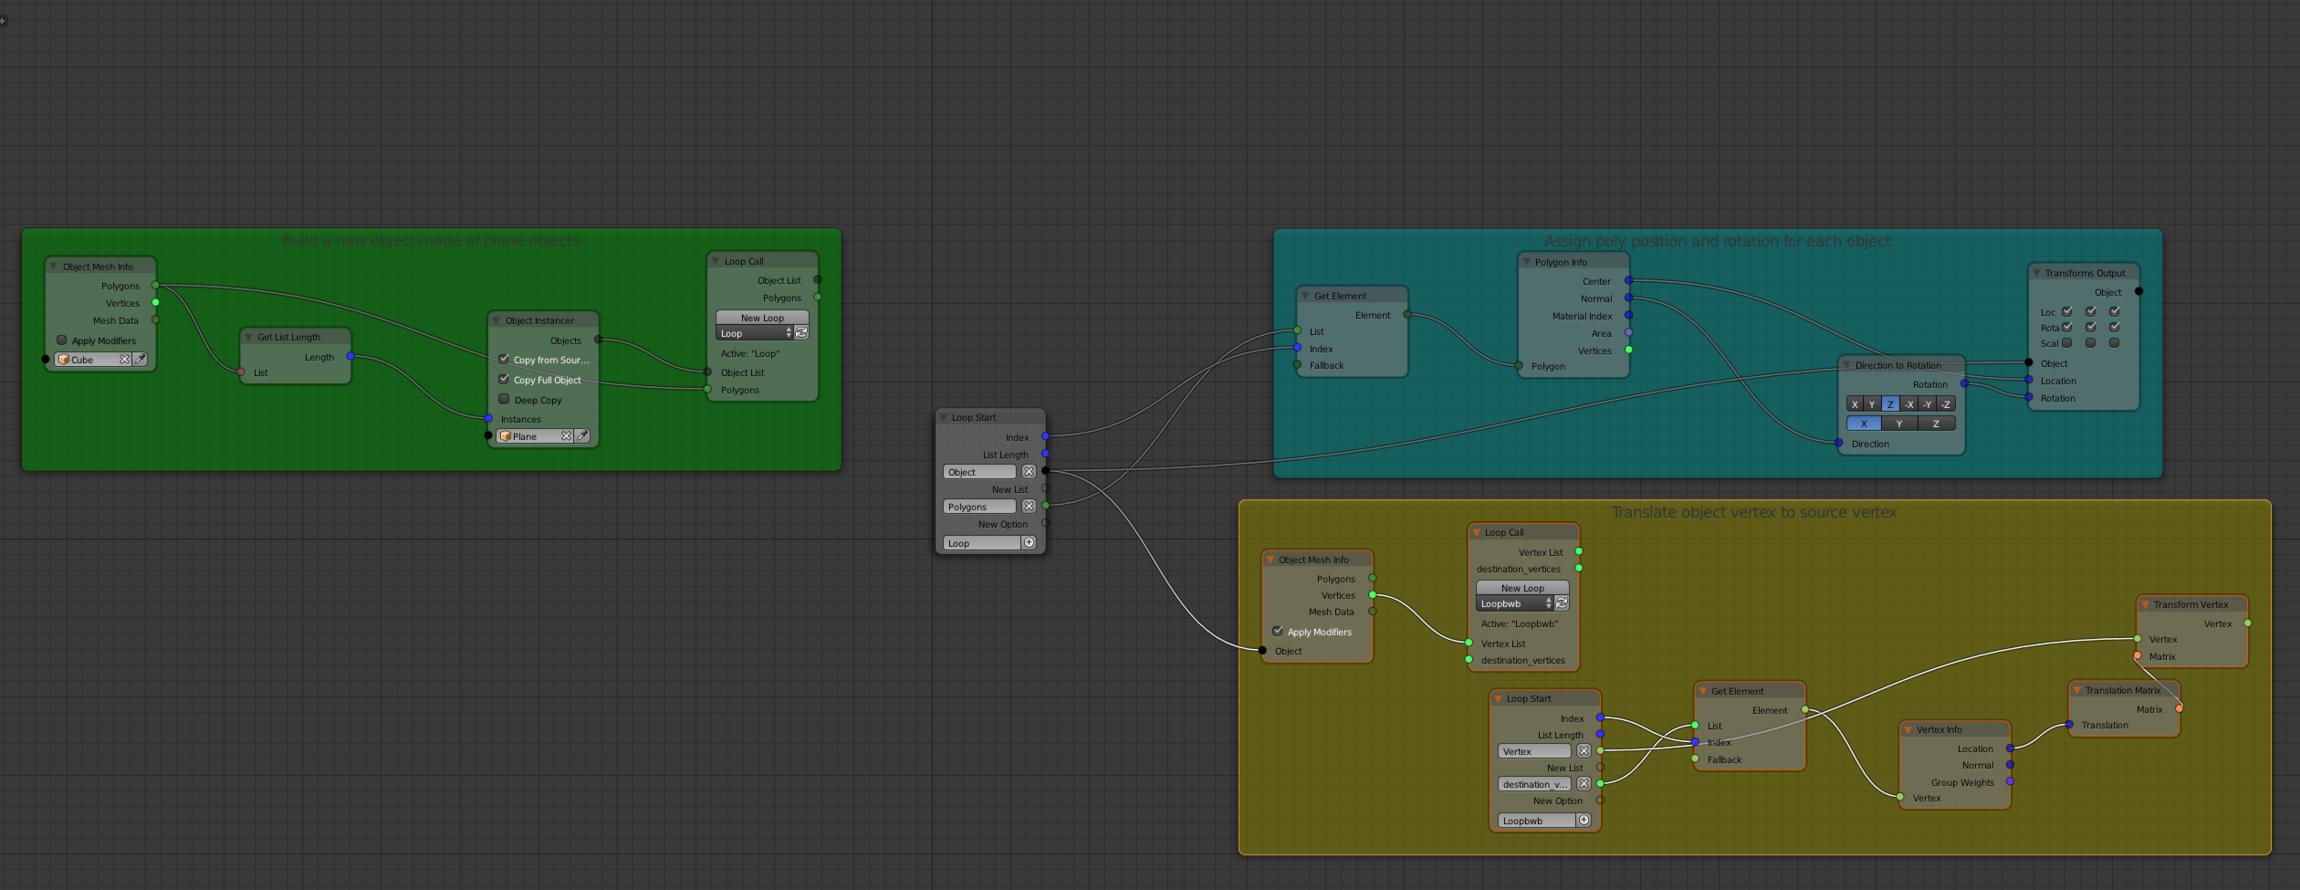Screen dimensions: 2300x890
Task: Pick object with eyedropper beside Cube
Action: point(141,359)
